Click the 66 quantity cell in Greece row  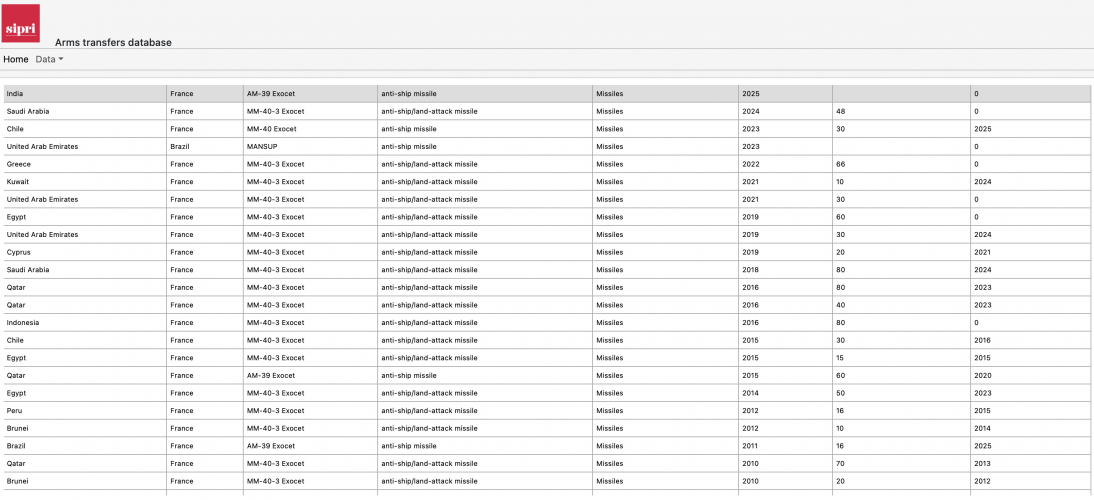point(901,164)
